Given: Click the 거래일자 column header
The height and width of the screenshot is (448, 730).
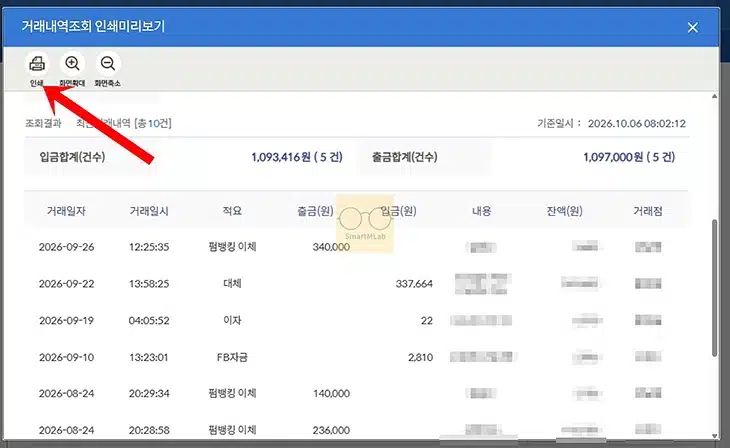Looking at the screenshot, I should point(66,211).
